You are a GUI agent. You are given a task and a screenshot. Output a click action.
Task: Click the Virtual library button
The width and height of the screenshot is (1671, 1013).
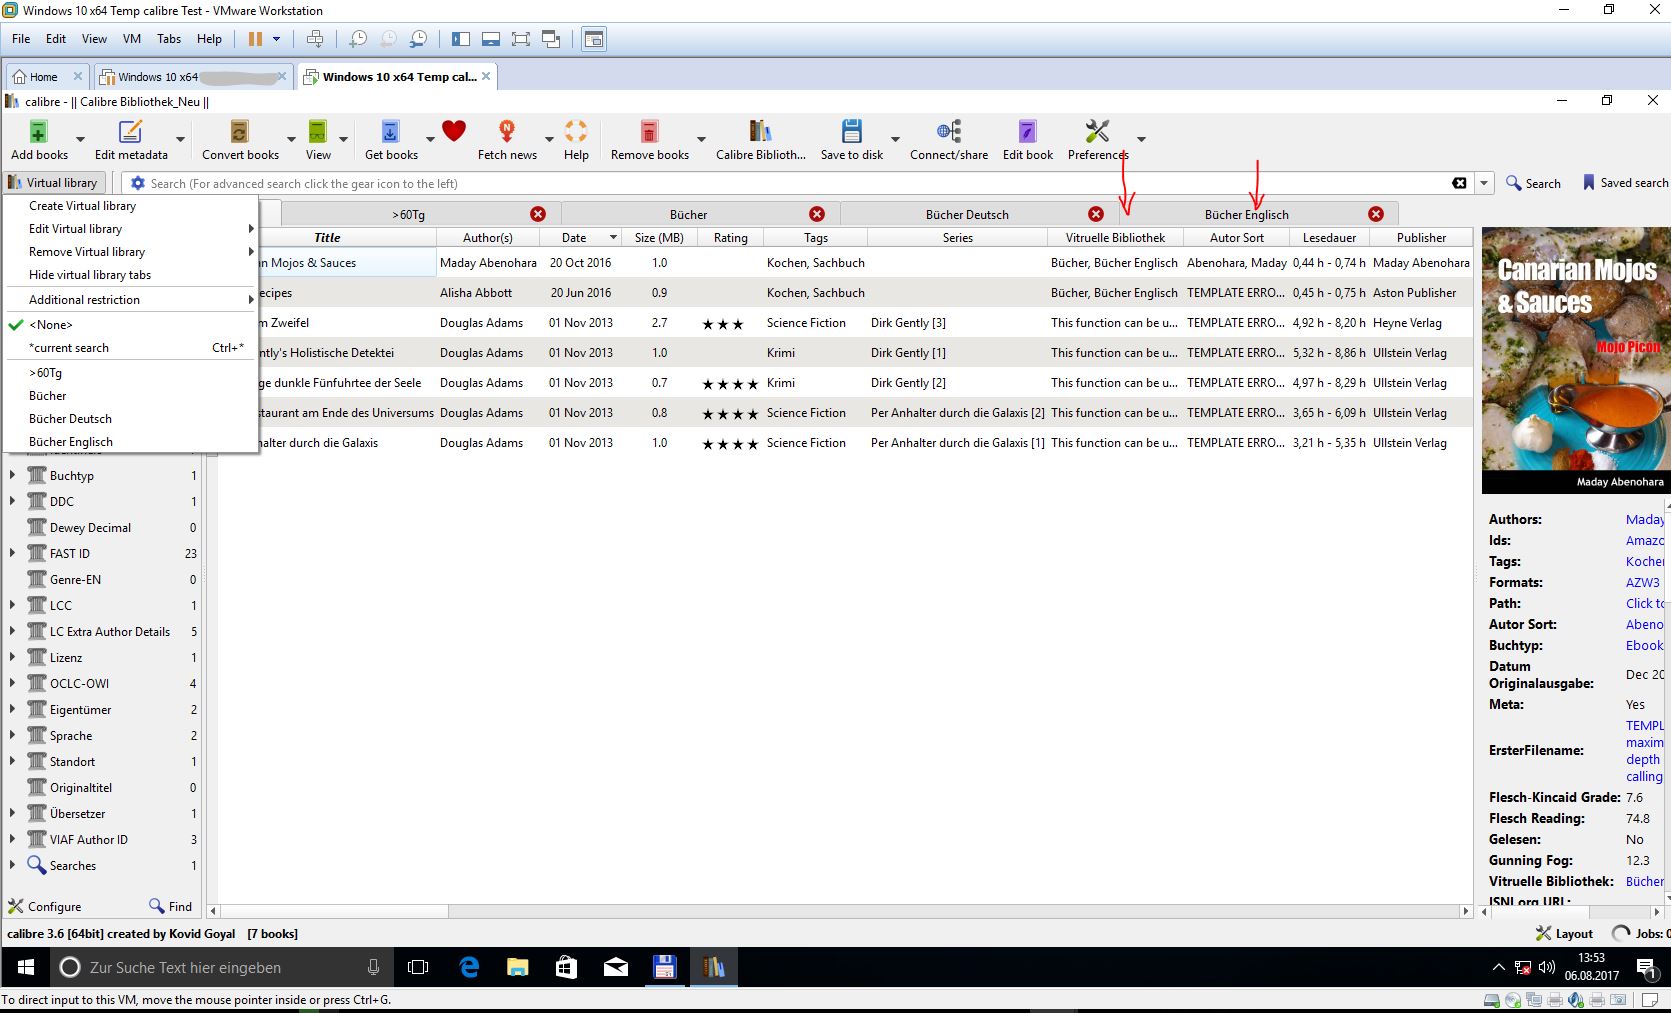coord(53,183)
